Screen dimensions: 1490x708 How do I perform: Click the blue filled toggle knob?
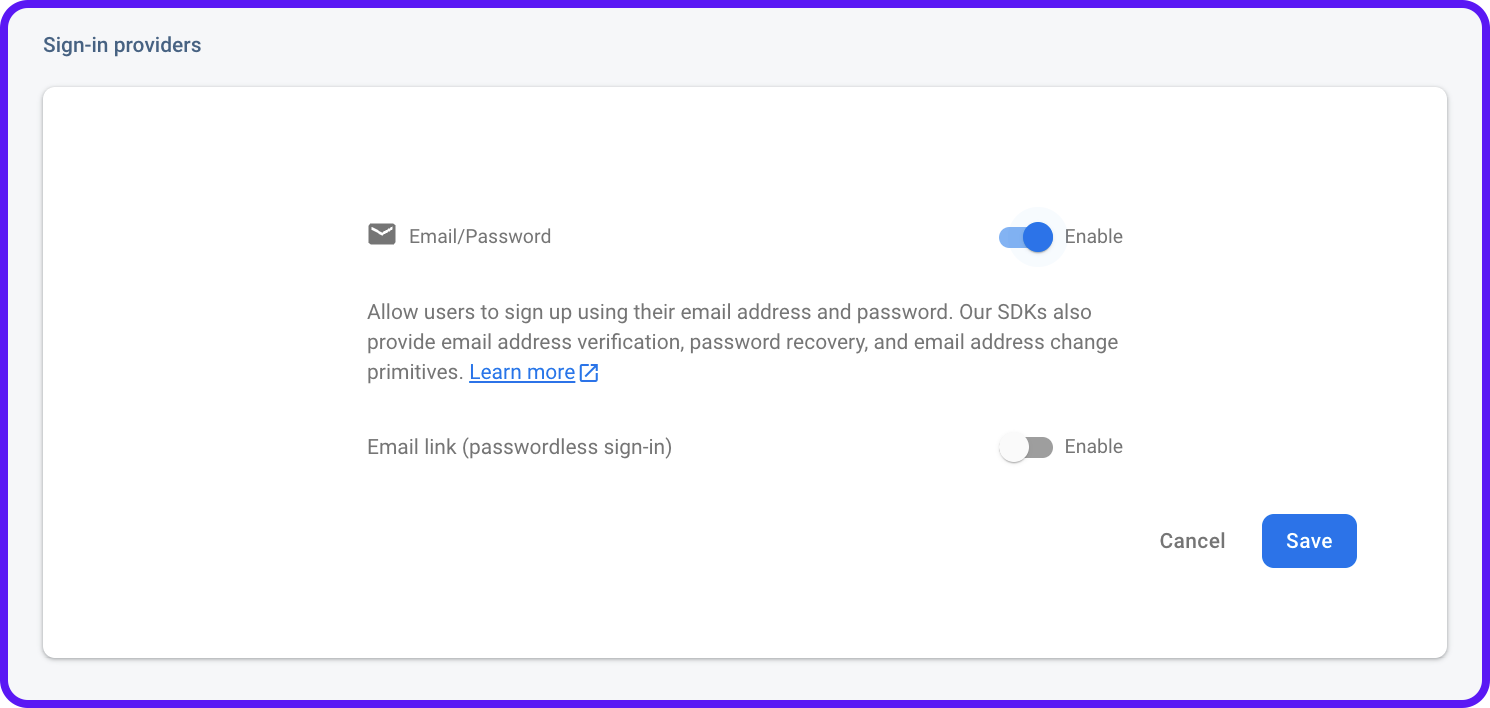(x=1039, y=237)
